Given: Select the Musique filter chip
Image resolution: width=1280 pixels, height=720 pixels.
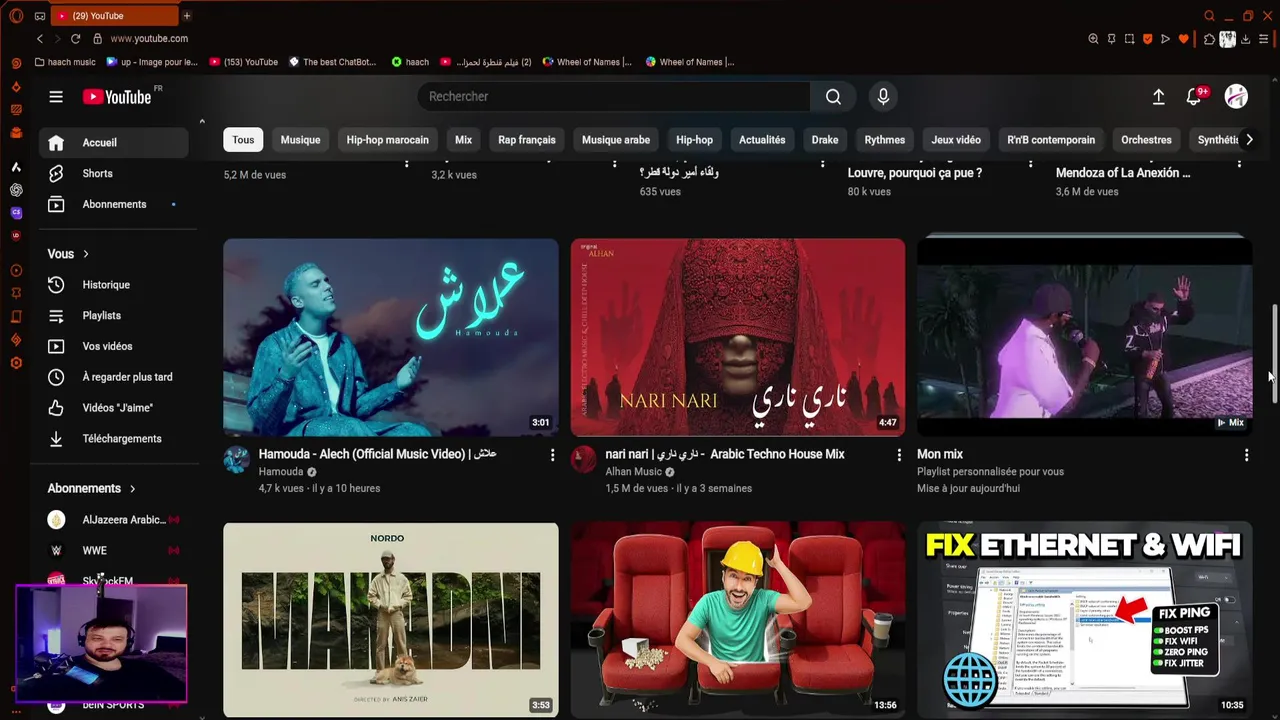Looking at the screenshot, I should point(300,140).
